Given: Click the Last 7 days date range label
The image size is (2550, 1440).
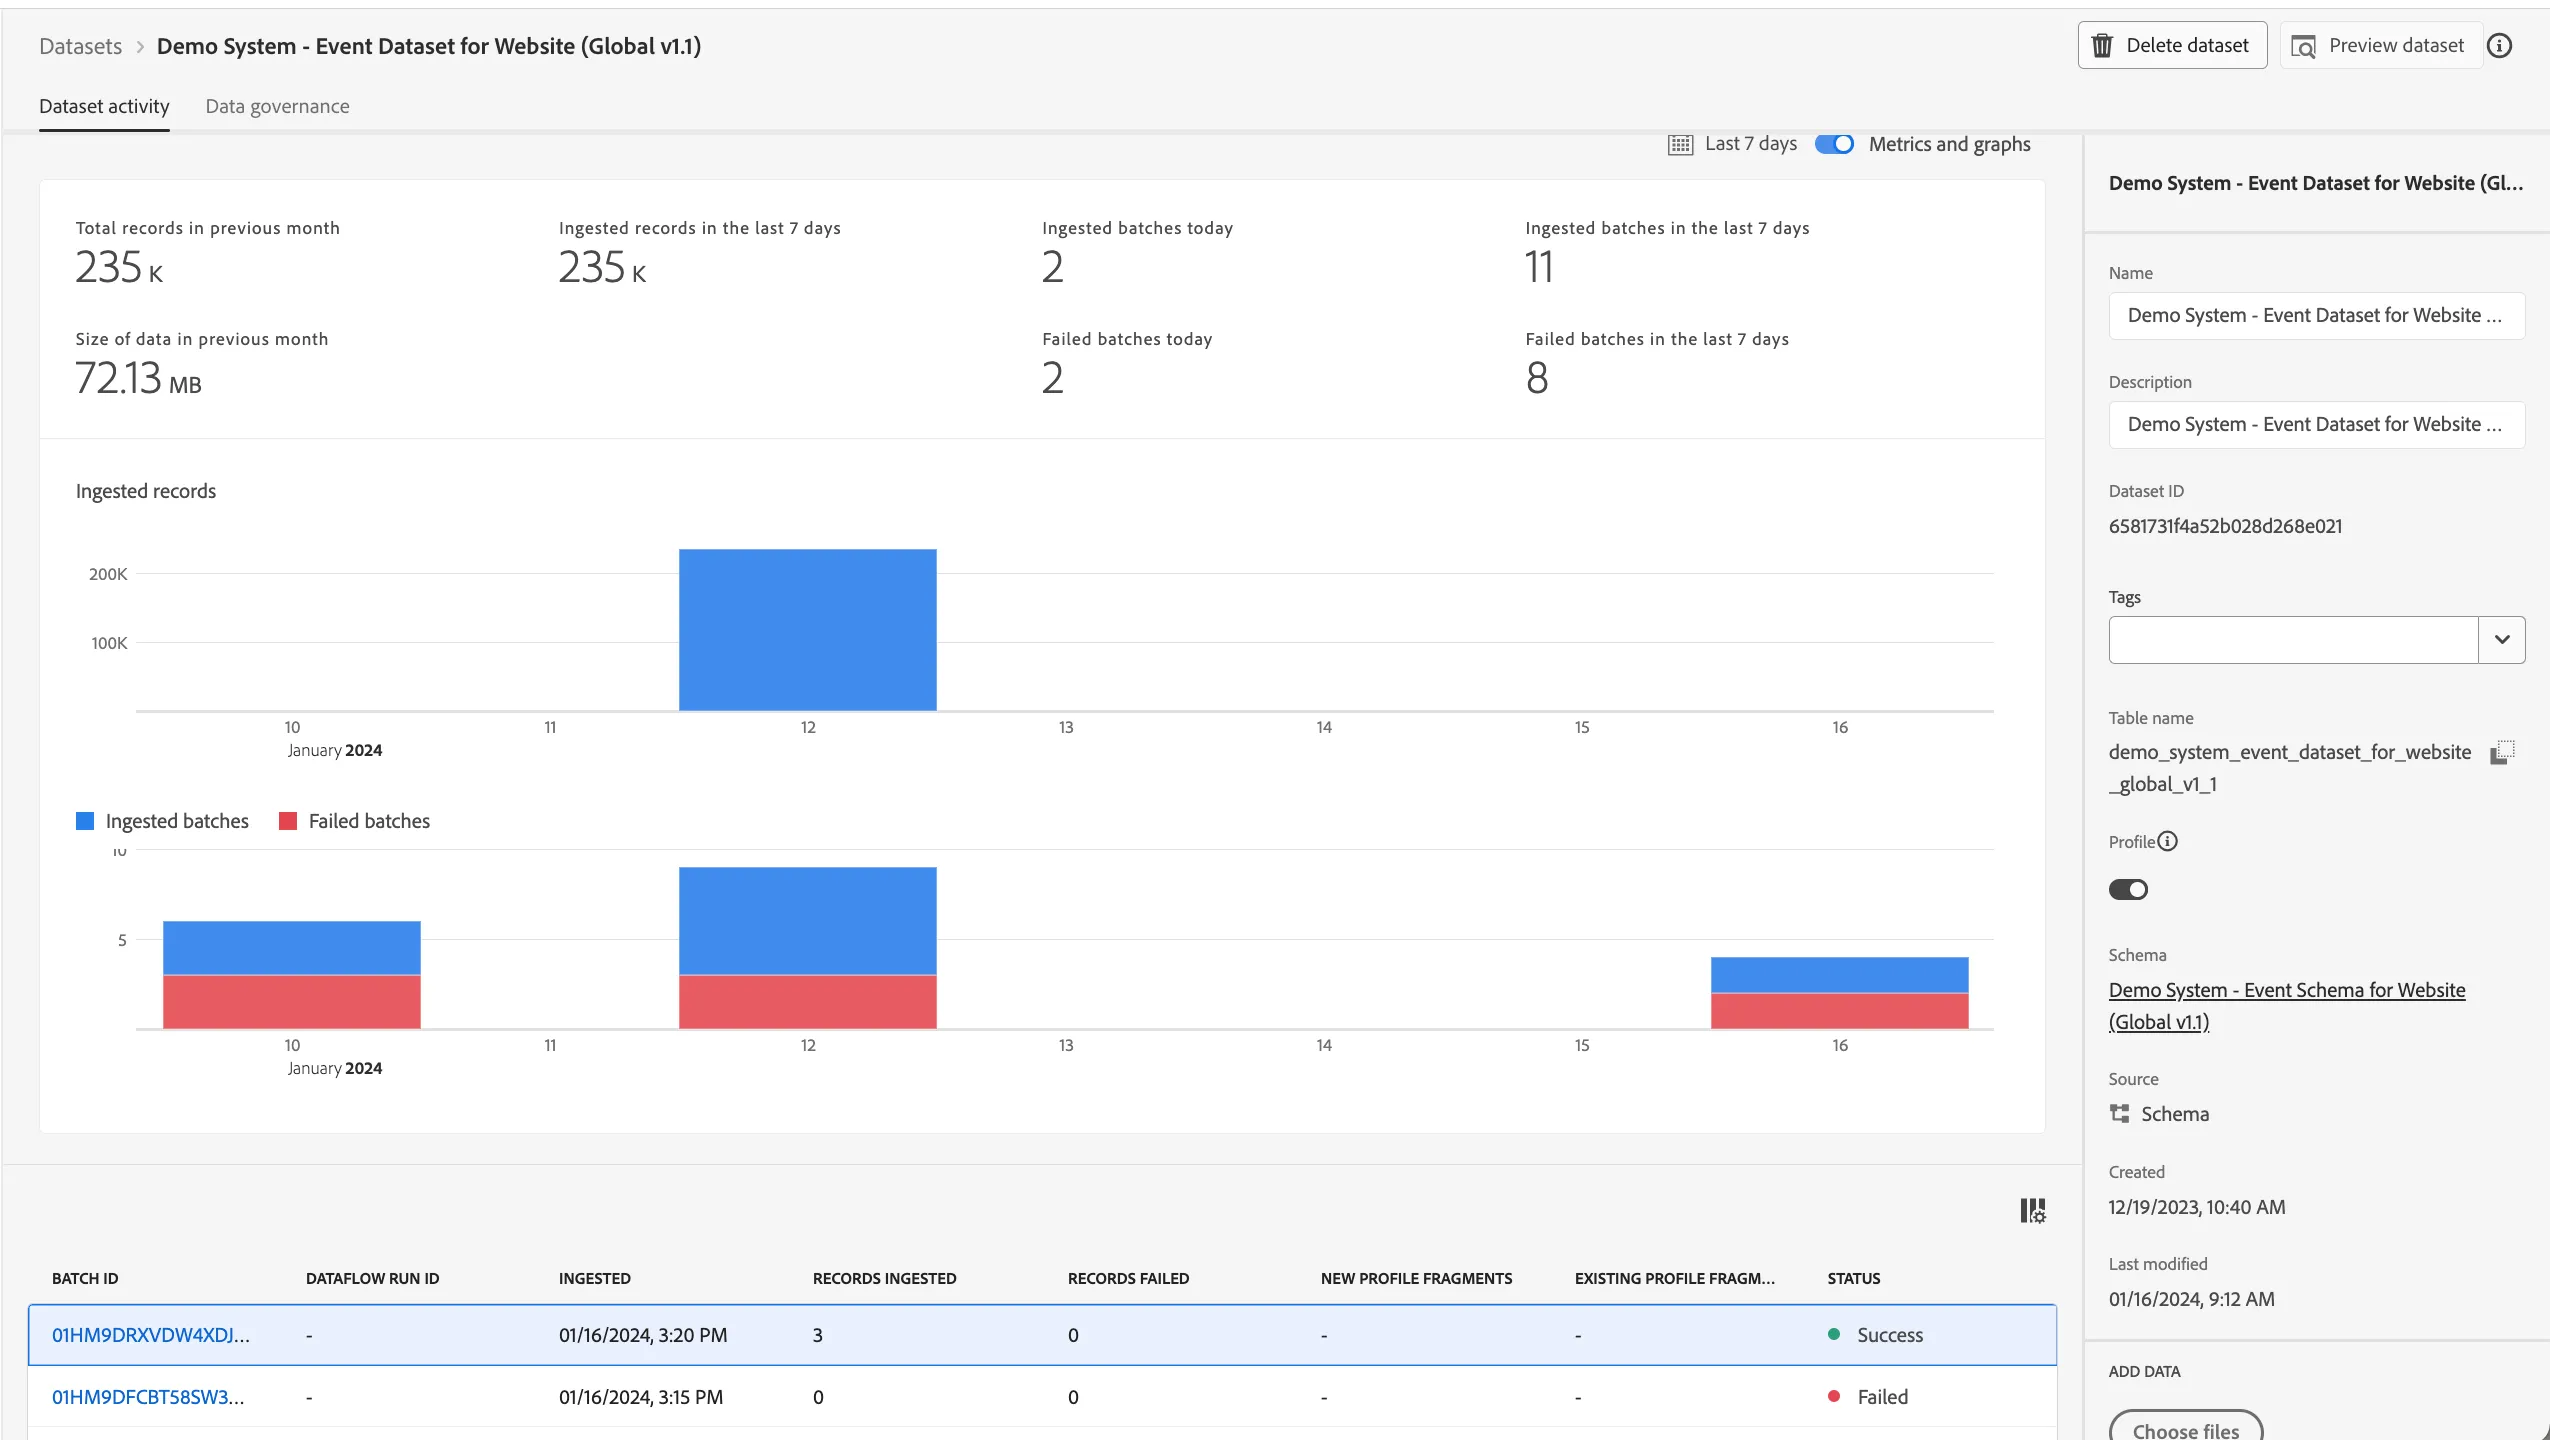Looking at the screenshot, I should [1750, 144].
